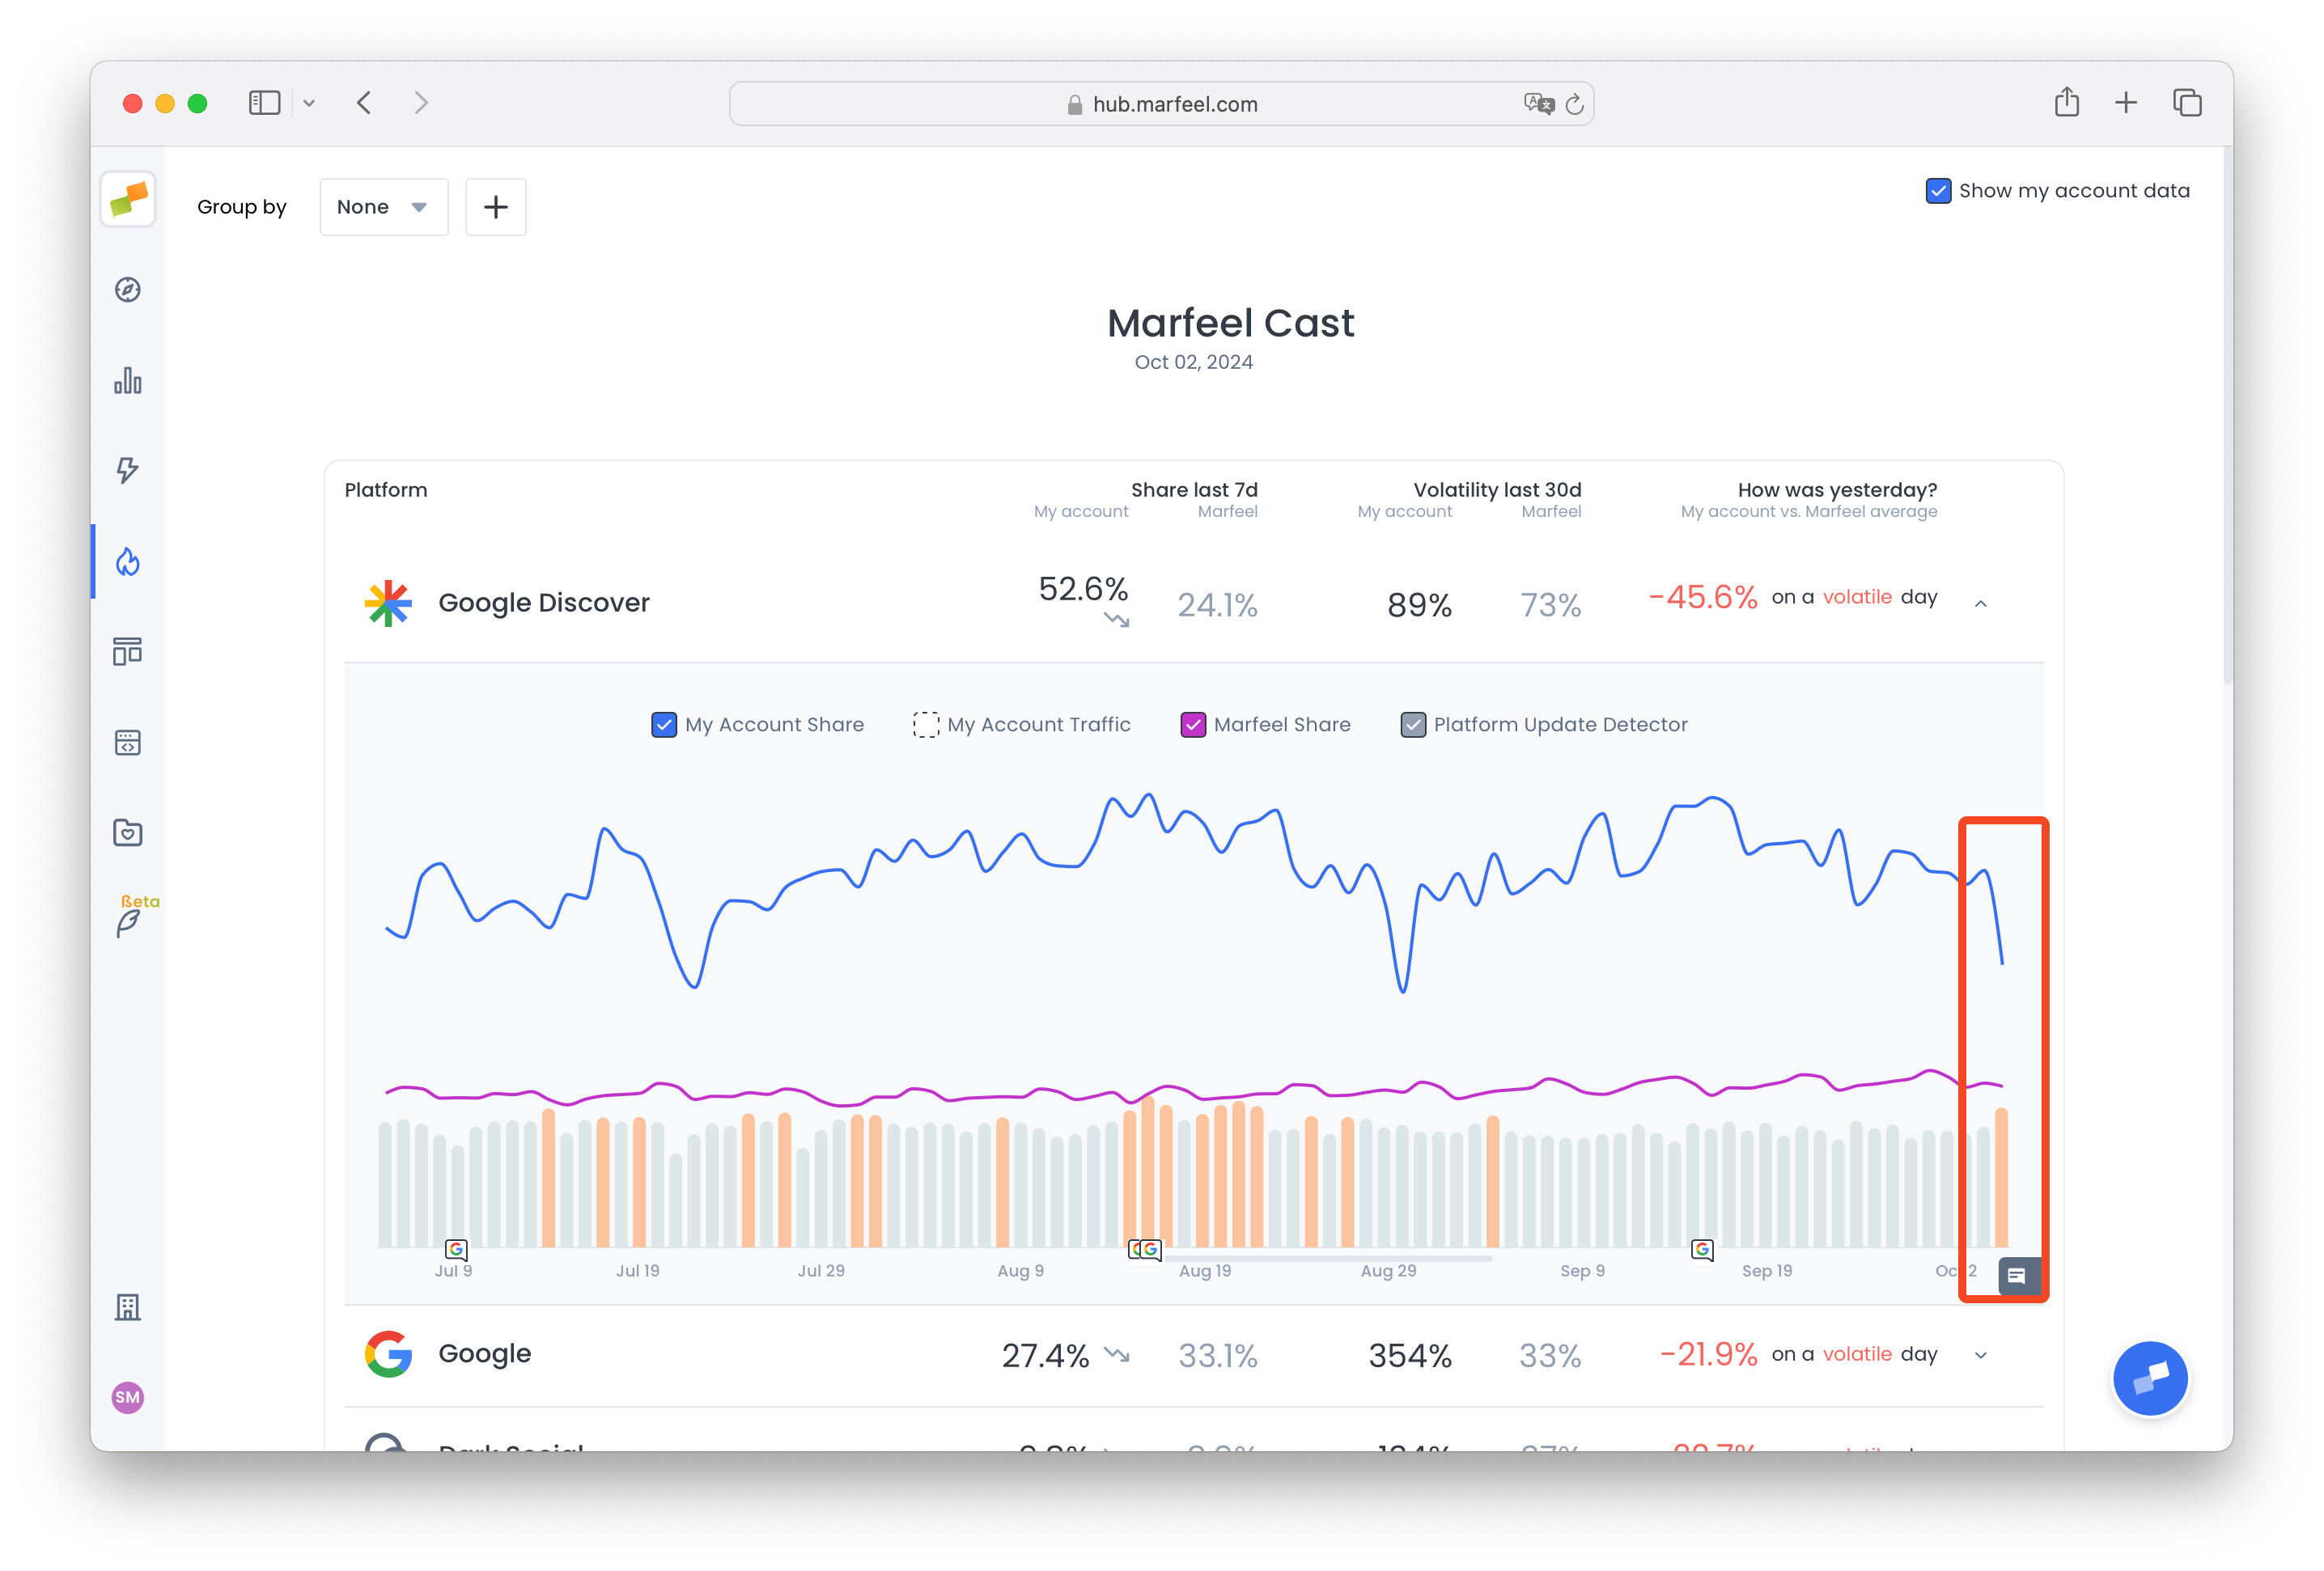
Task: Open the blue Marfeel assistant bubble
Action: pyautogui.click(x=2150, y=1377)
